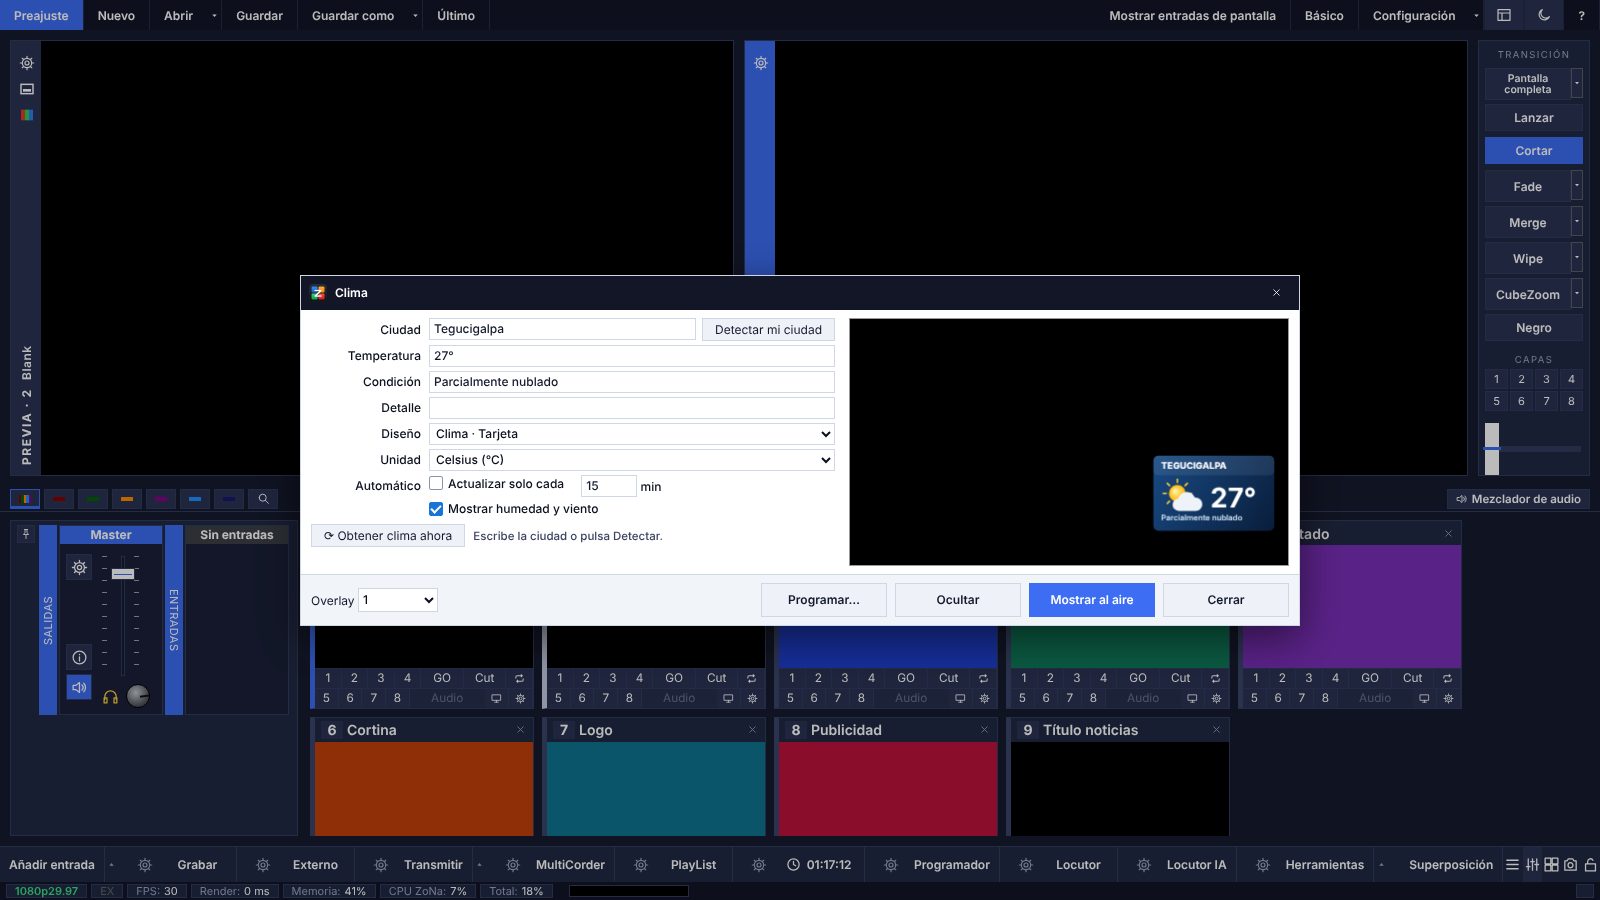The height and width of the screenshot is (900, 1600).
Task: Uncheck Mostrar humedad y viento
Action: pos(436,509)
